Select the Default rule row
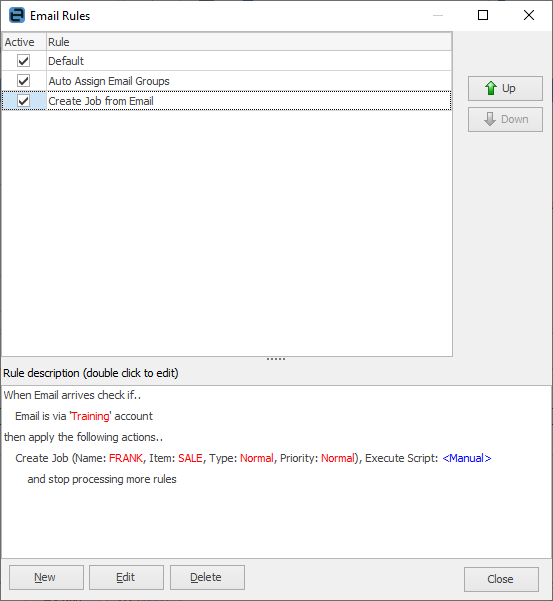 [226, 61]
